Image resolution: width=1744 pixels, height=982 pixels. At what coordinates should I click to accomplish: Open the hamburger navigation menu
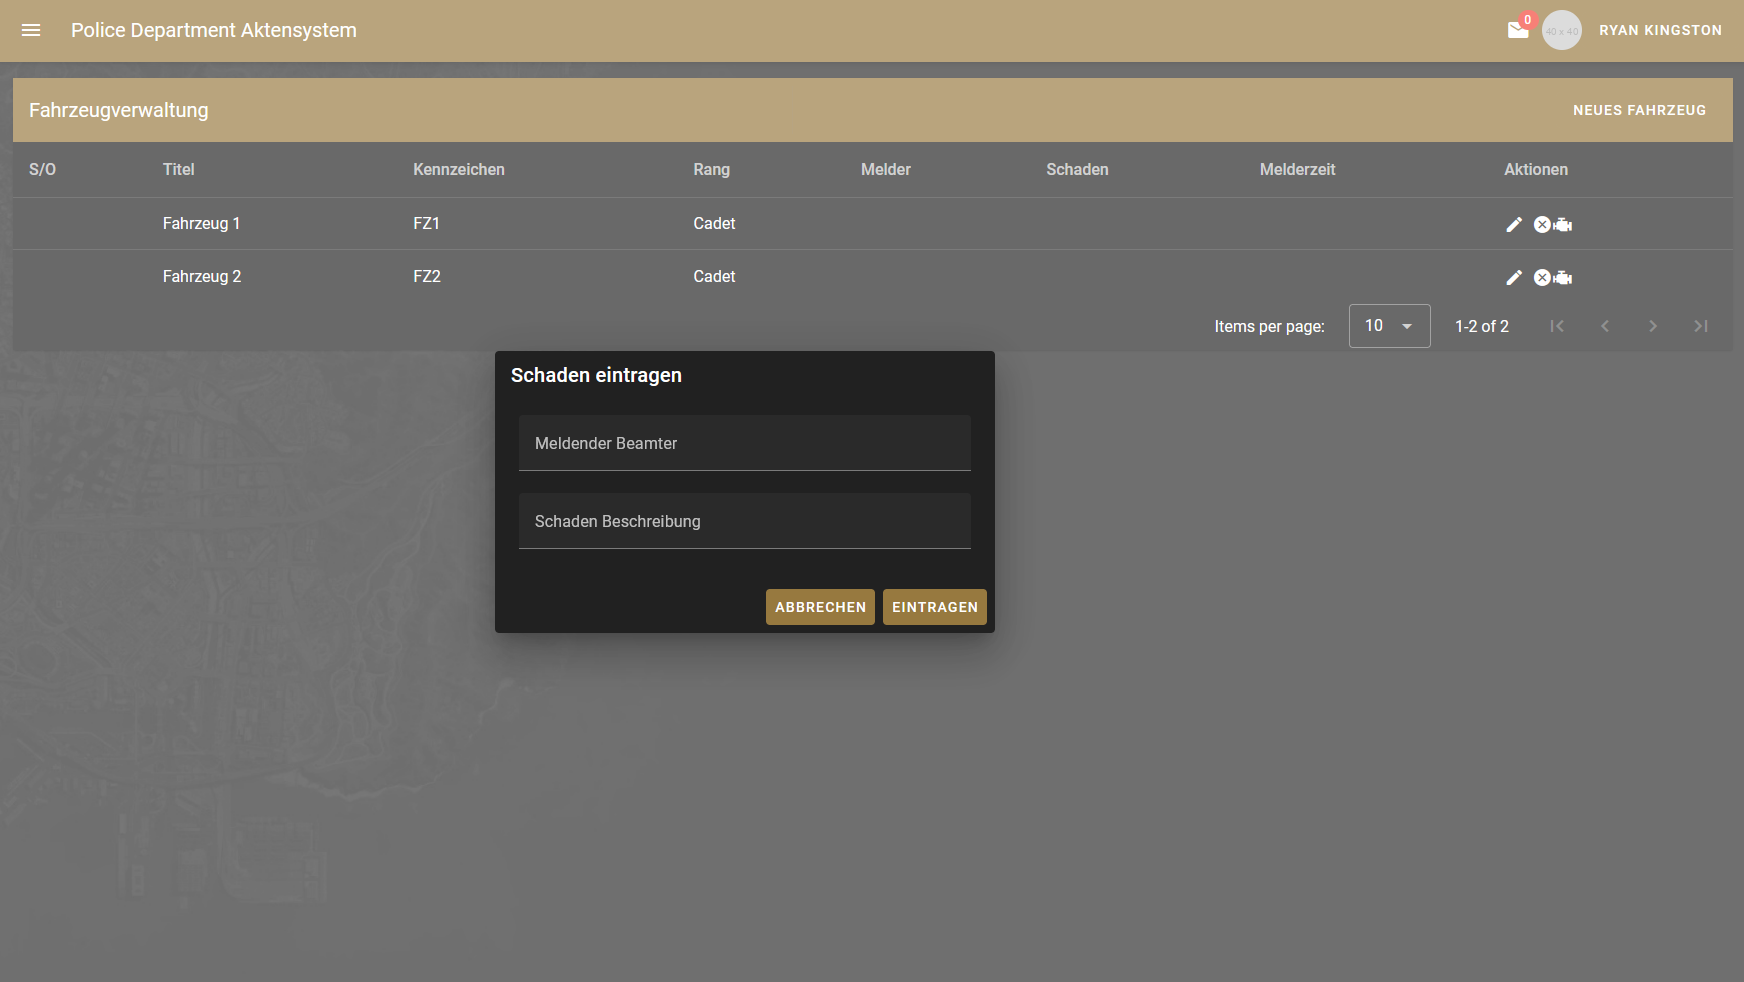(x=31, y=30)
